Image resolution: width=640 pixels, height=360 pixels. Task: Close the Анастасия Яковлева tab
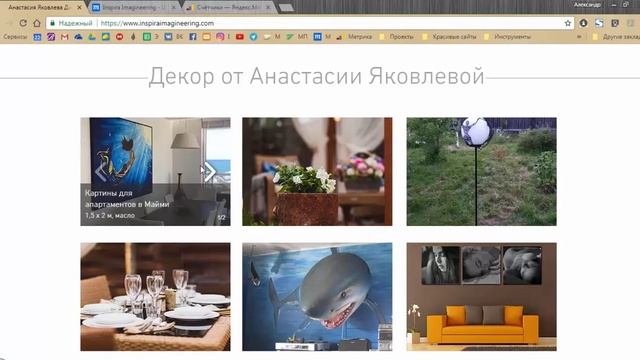(x=79, y=7)
